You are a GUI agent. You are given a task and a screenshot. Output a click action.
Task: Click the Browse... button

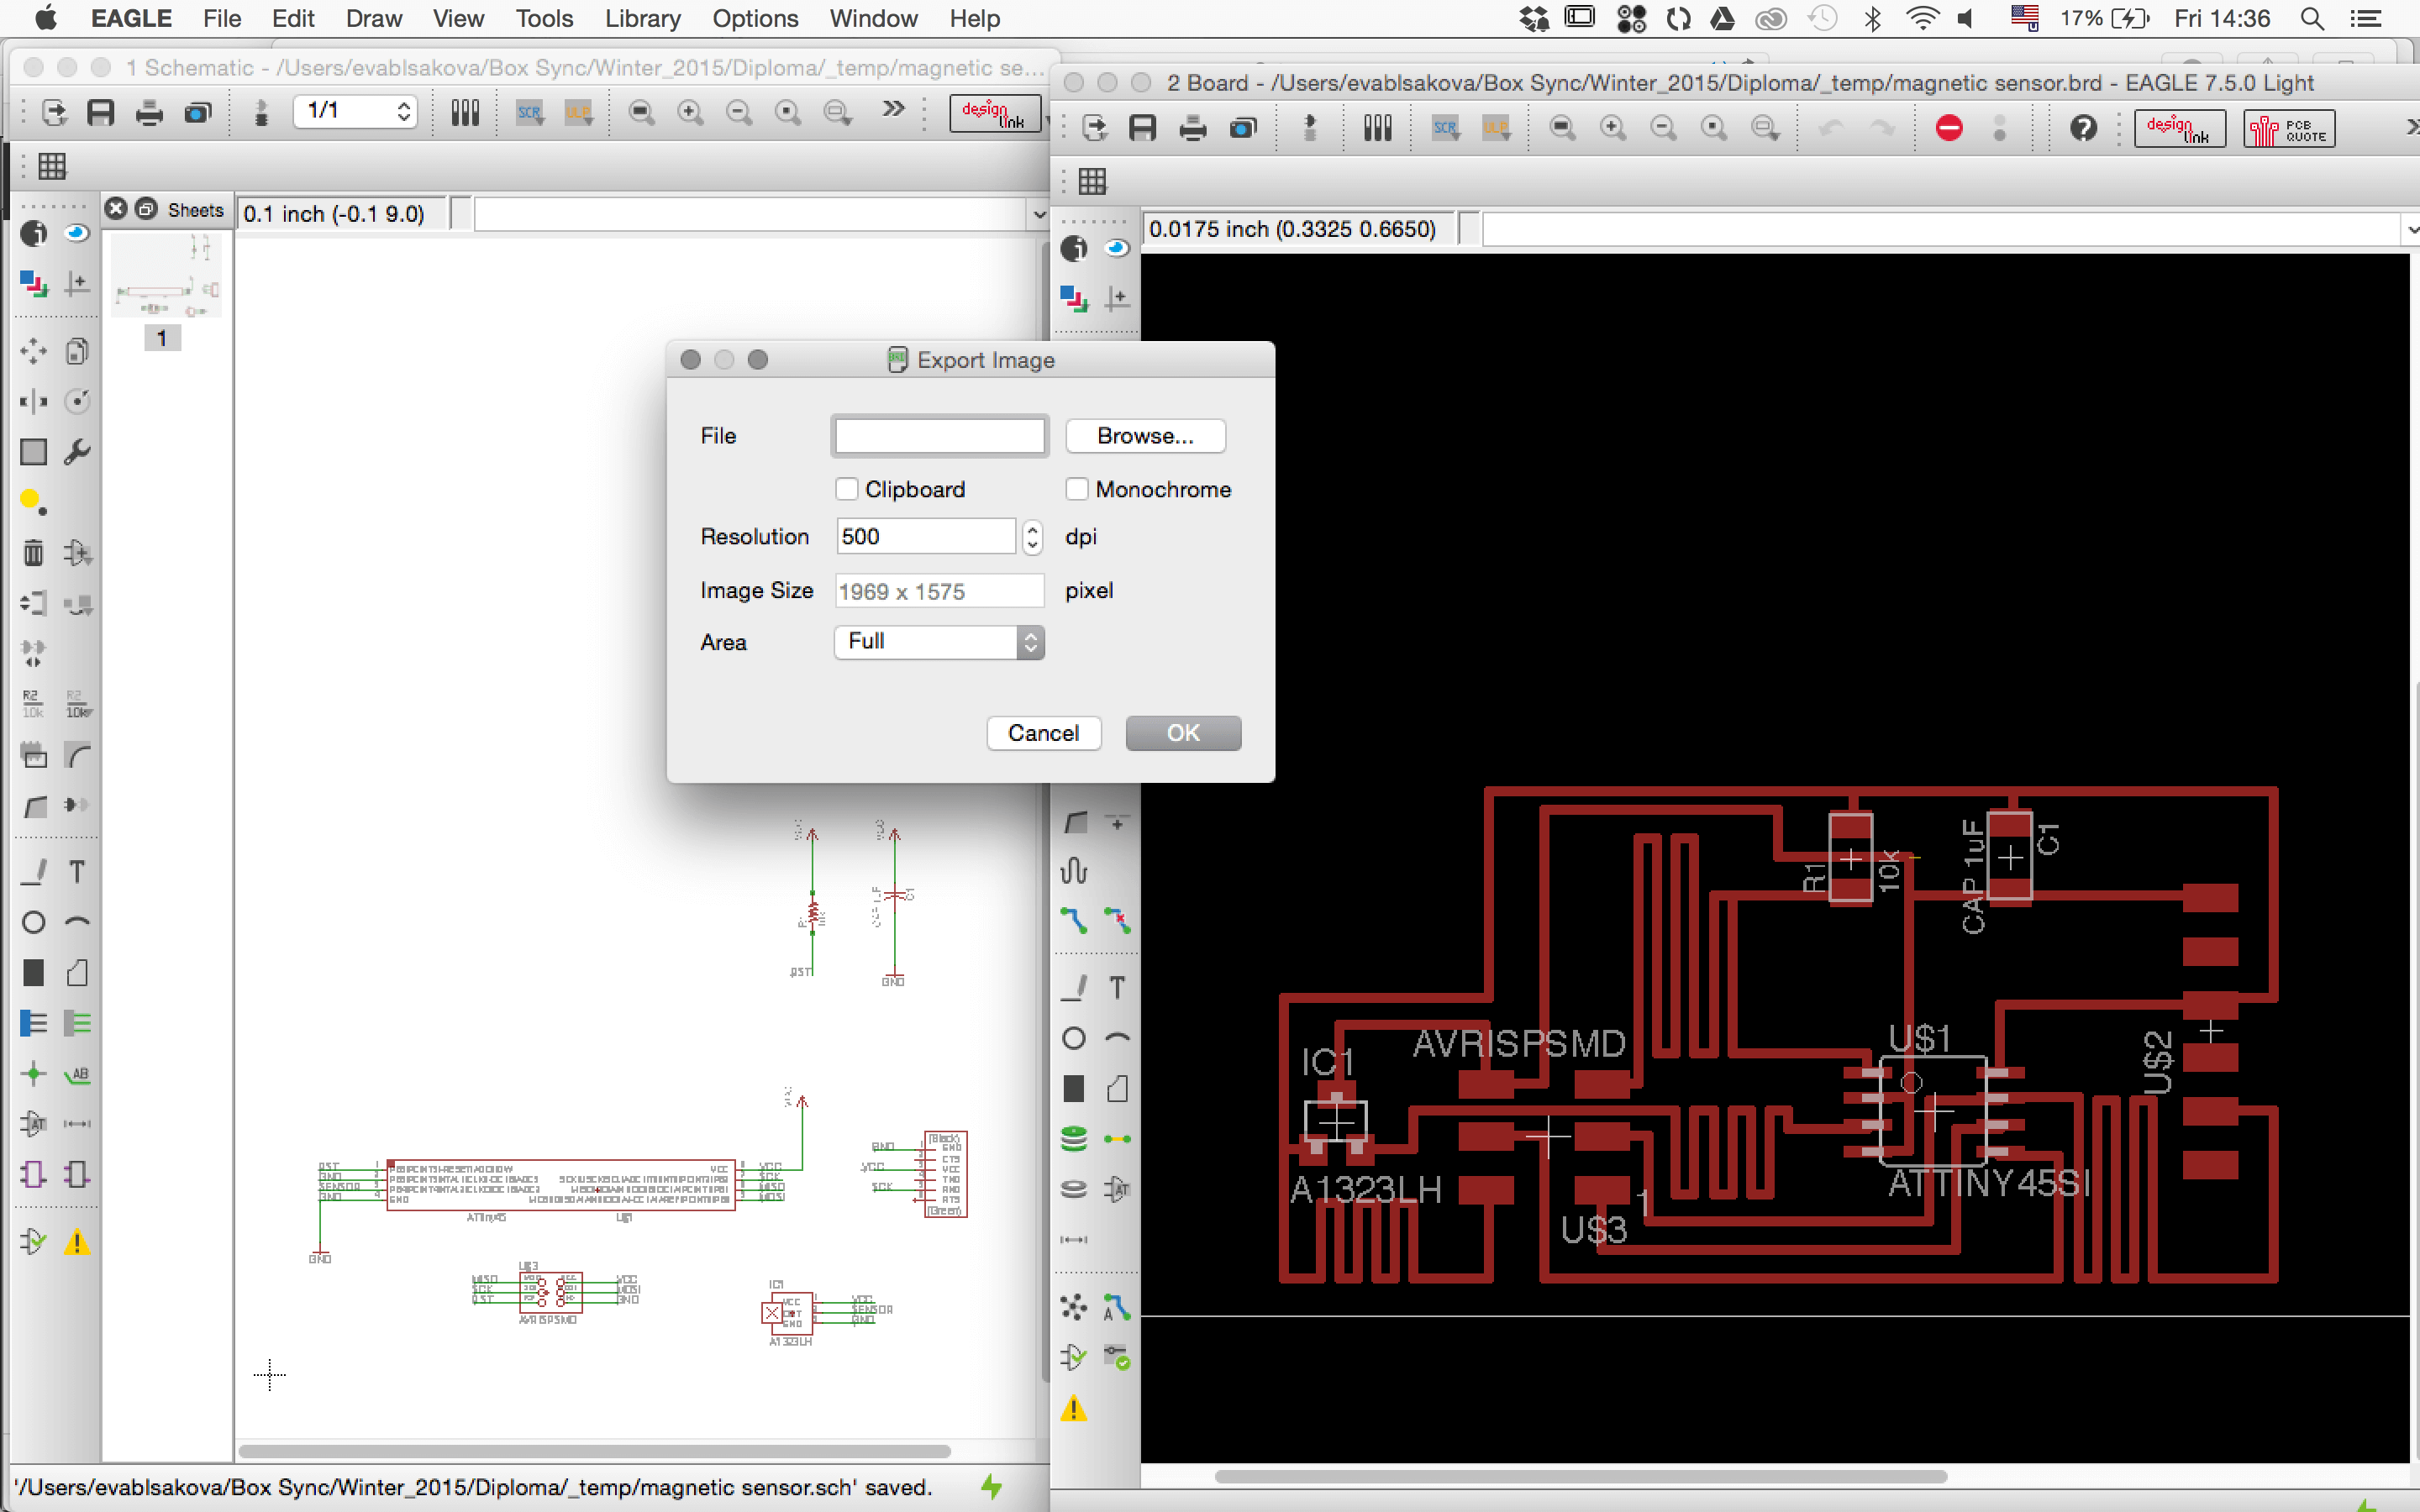(1145, 436)
